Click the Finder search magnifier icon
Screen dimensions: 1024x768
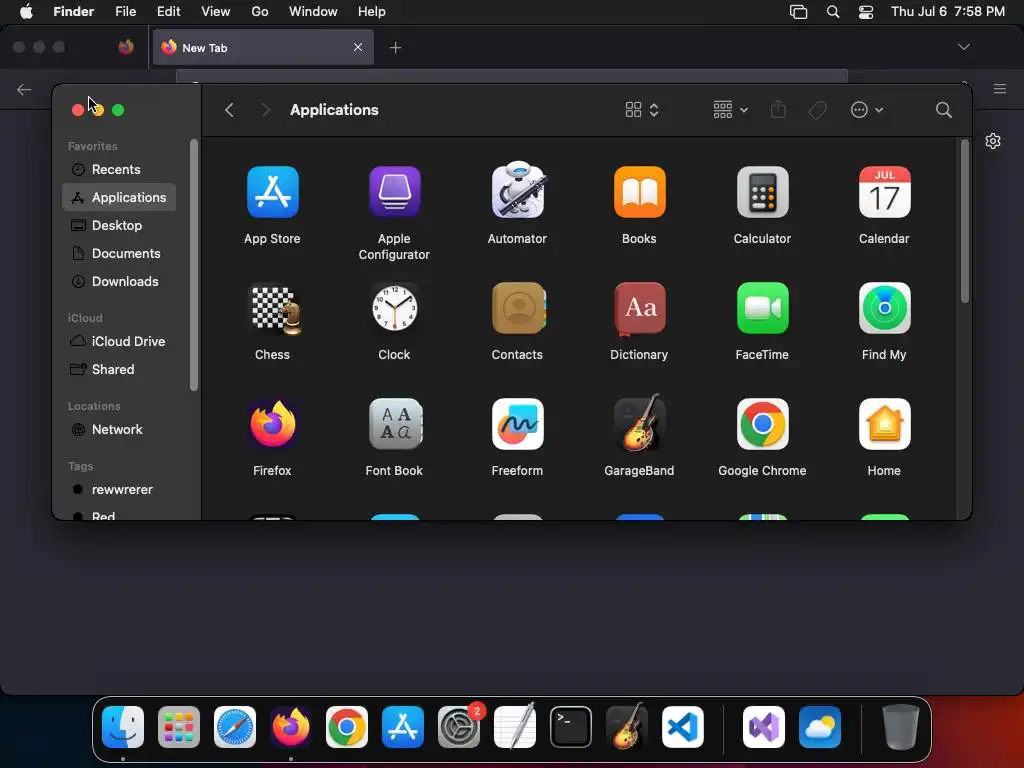(943, 110)
